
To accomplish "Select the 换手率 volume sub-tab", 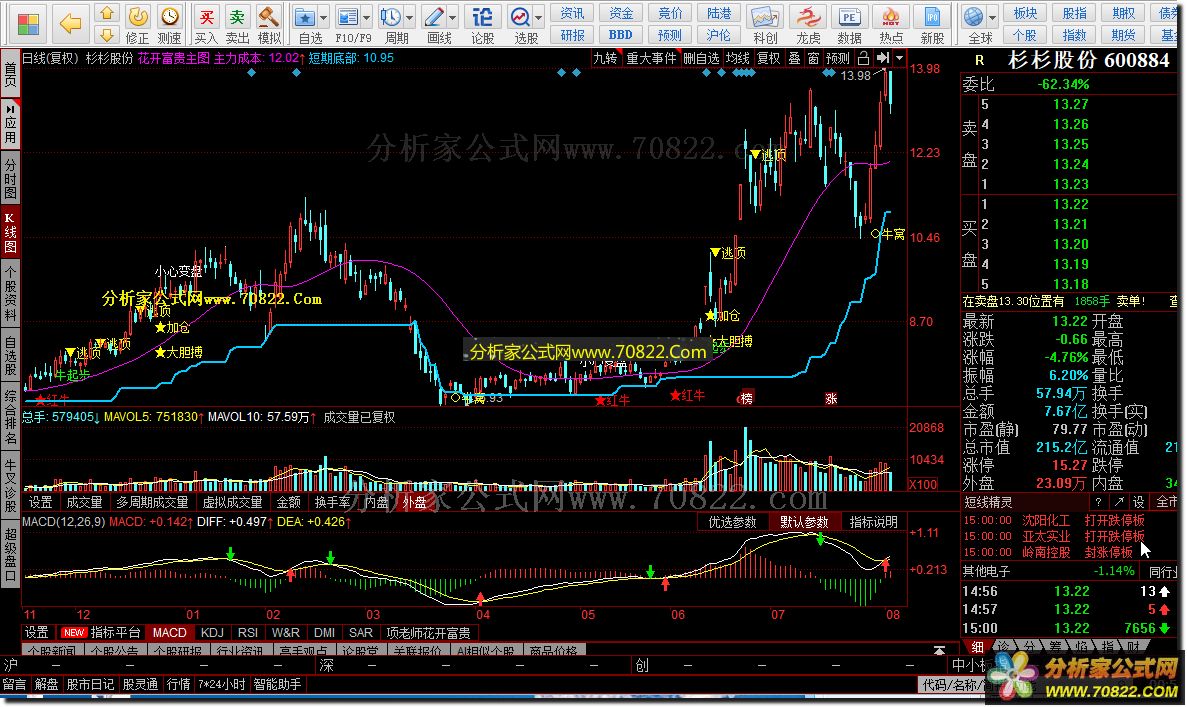I will coord(332,503).
